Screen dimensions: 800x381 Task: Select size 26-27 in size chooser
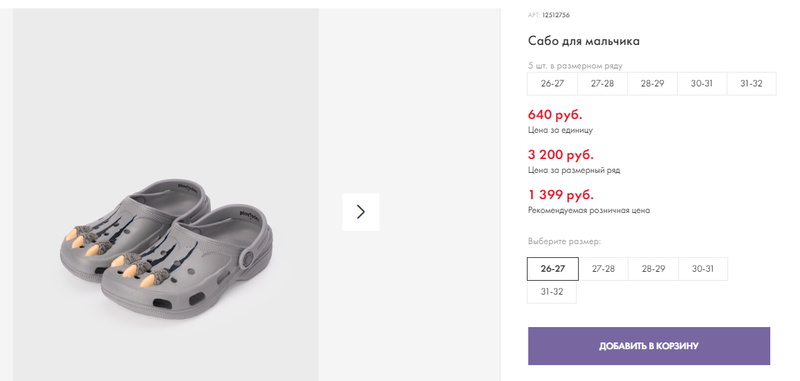pyautogui.click(x=553, y=269)
